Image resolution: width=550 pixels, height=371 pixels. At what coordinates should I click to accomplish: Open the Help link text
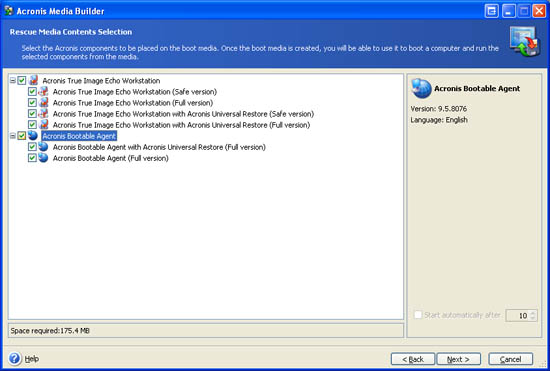[32, 359]
